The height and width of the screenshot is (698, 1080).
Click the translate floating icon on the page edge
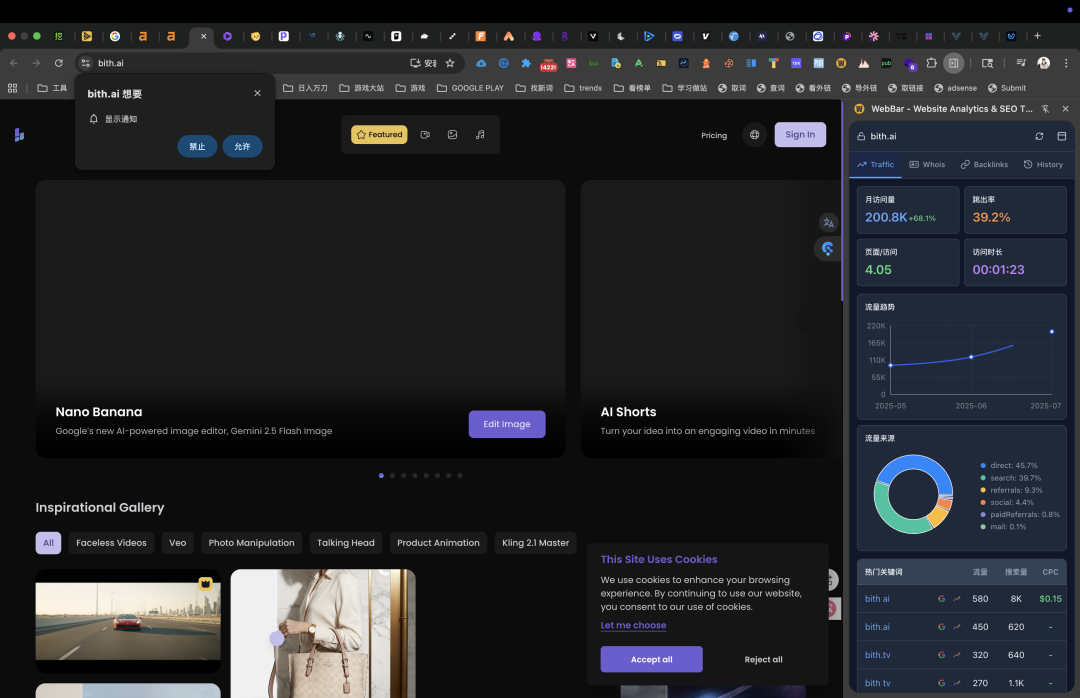tap(829, 223)
